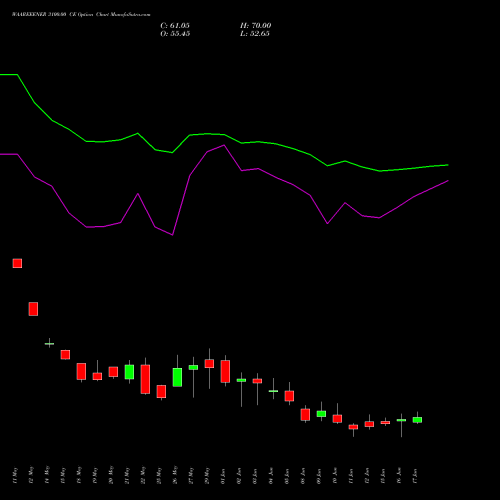The image size is (500, 500).
Task: Click the 17 Jun date label
Action: (x=415, y=476)
